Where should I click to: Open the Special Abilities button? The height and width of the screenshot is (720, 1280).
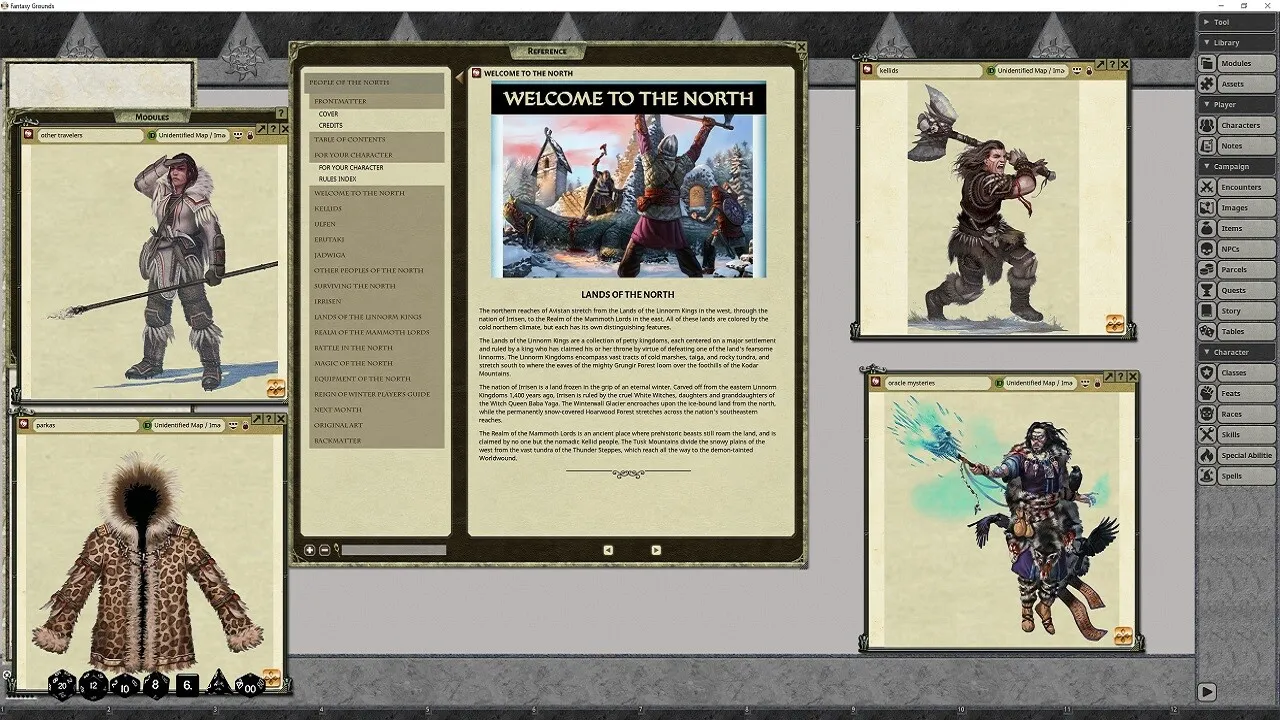[x=1237, y=455]
